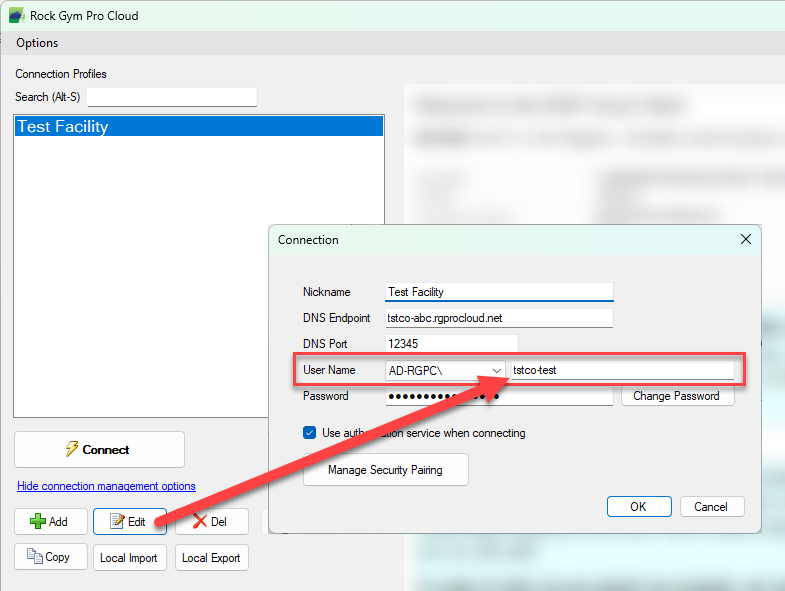Open the AD-RGPC\ domain dropdown
This screenshot has height=591, width=785.
[445, 371]
